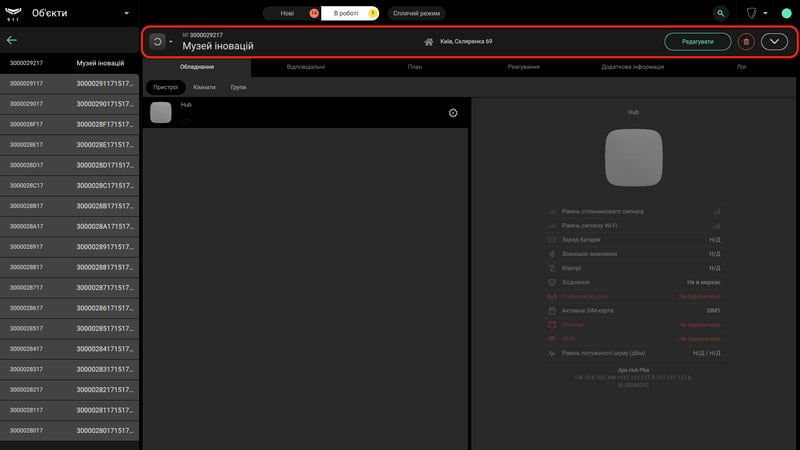Viewport: 800px width, 450px height.
Task: Select the Обладнання tab
Action: pos(197,67)
